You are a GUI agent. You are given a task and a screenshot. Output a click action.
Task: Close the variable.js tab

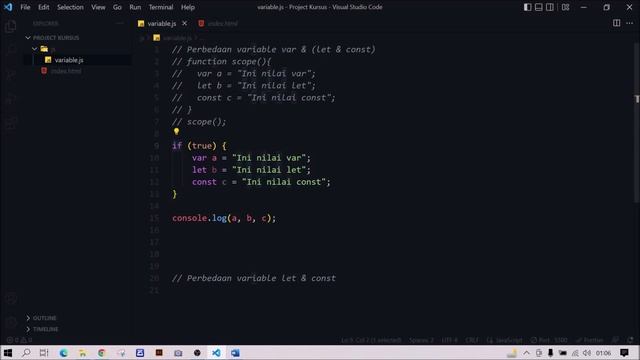184,23
